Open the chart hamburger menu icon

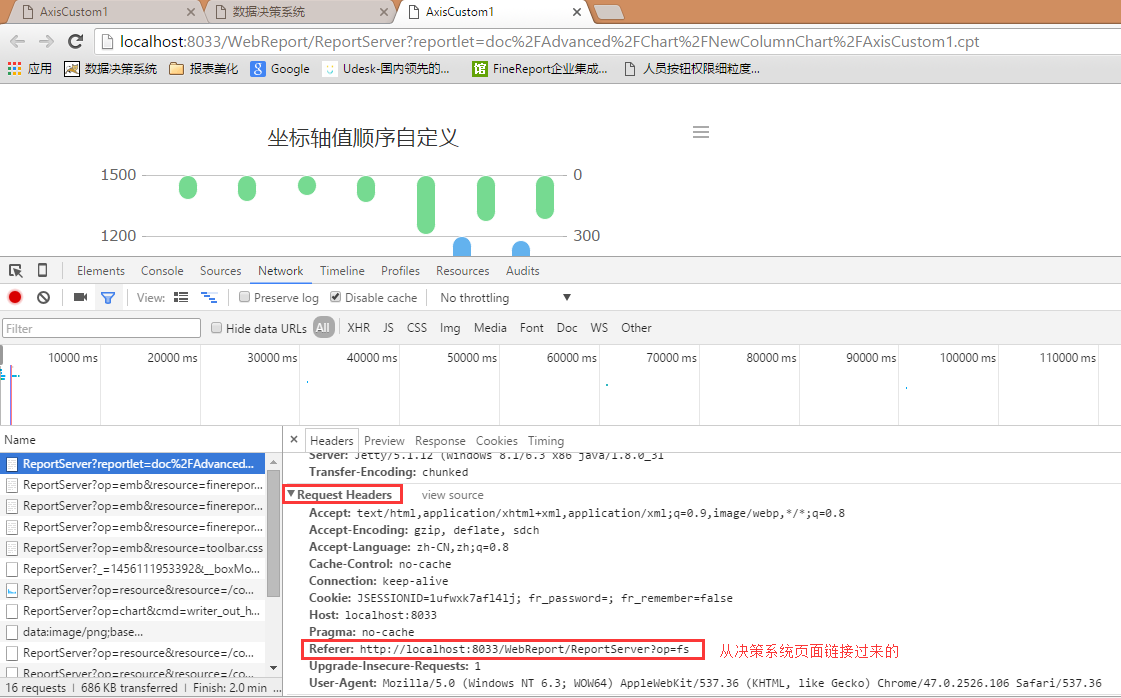(701, 132)
